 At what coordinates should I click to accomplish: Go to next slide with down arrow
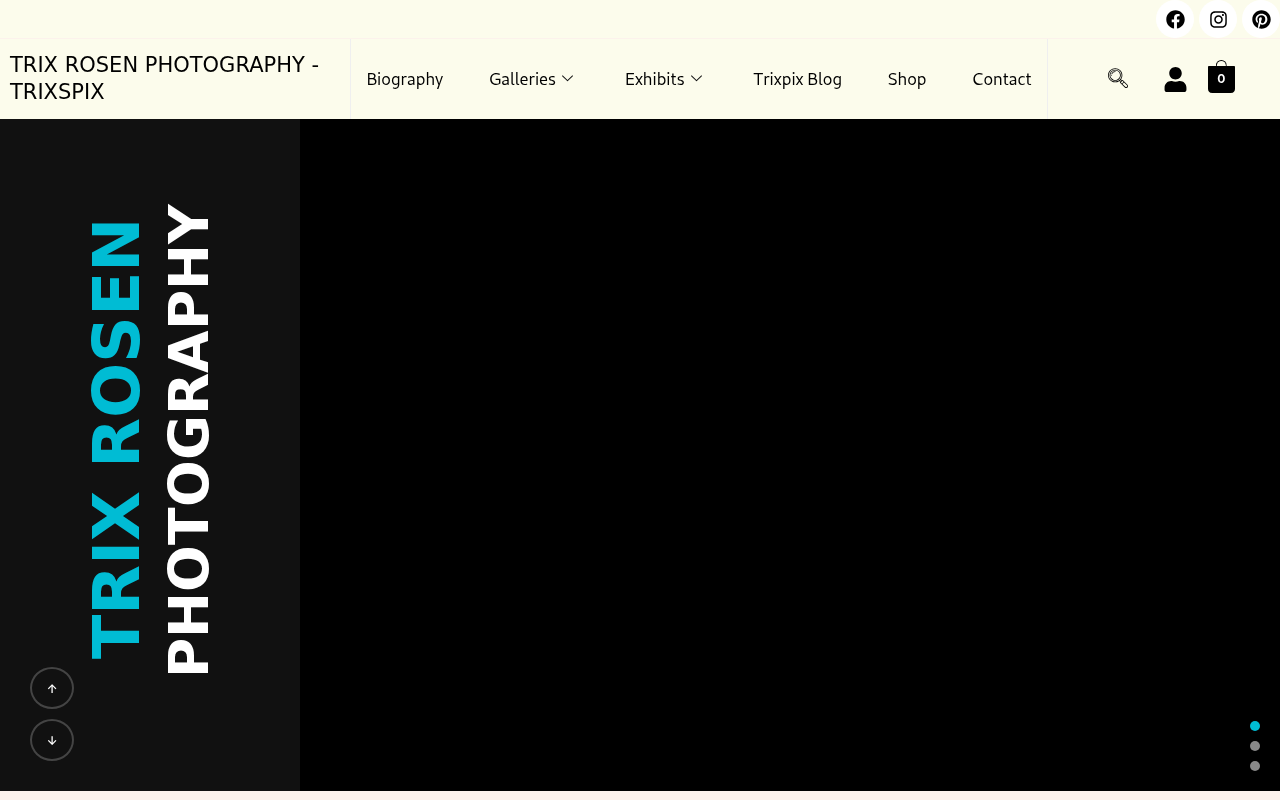point(52,740)
